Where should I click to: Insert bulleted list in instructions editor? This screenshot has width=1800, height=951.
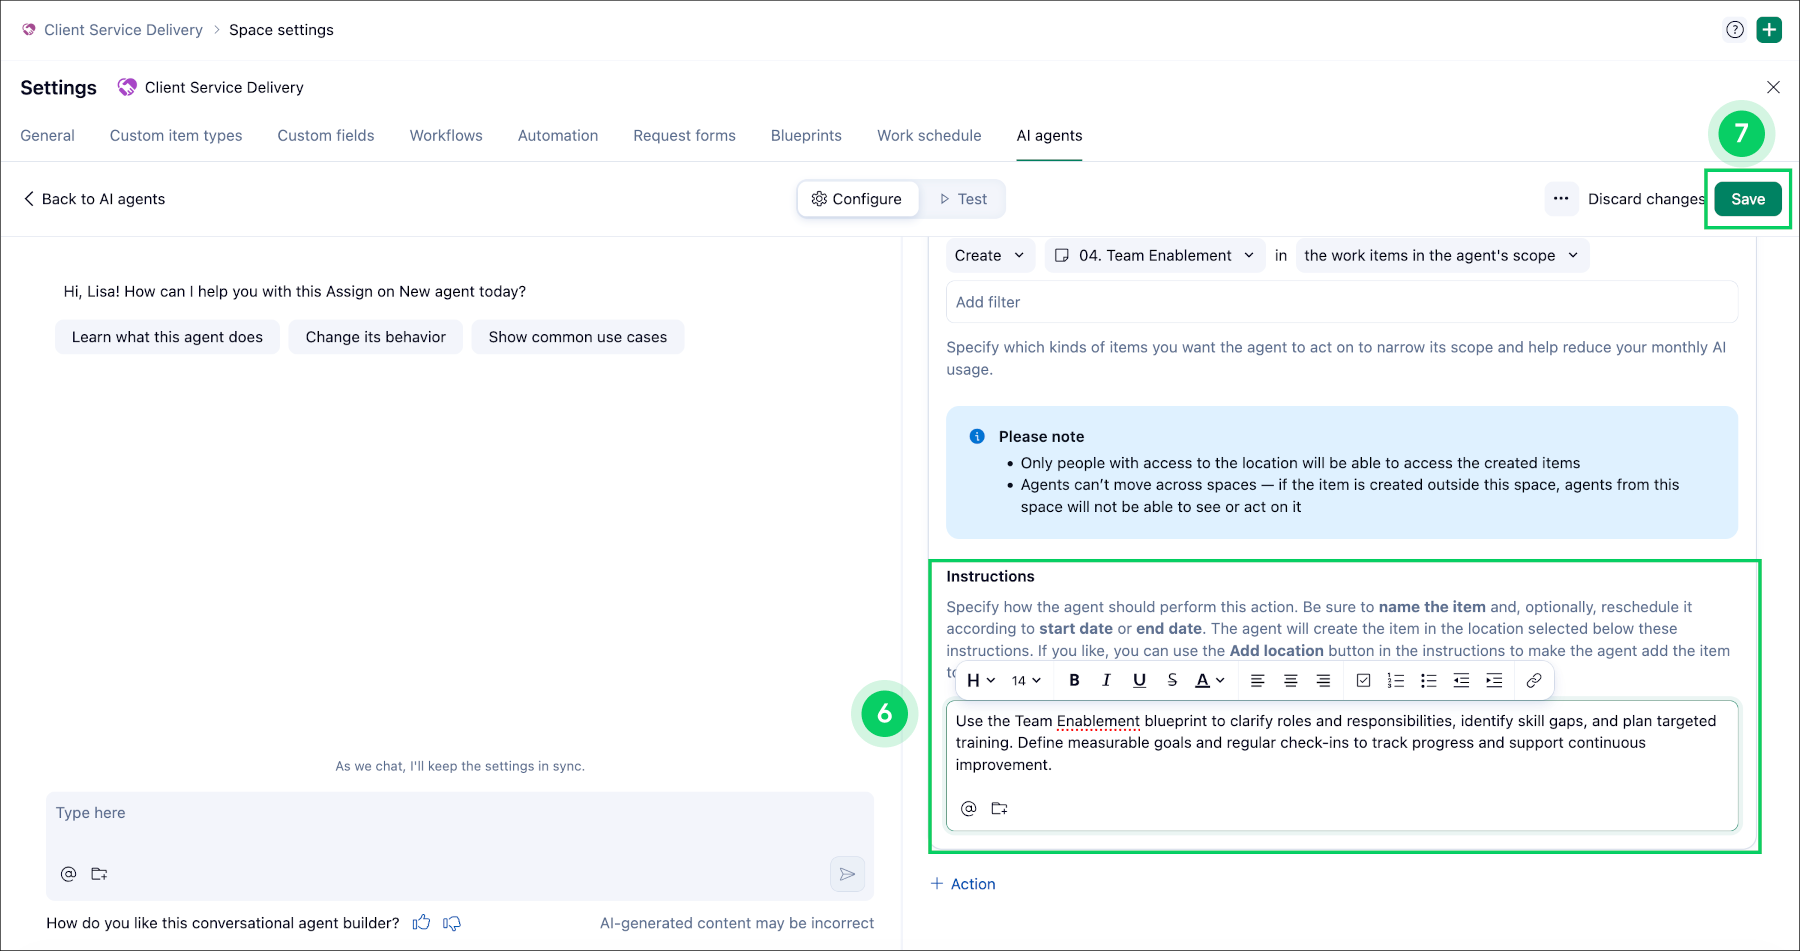(x=1429, y=680)
